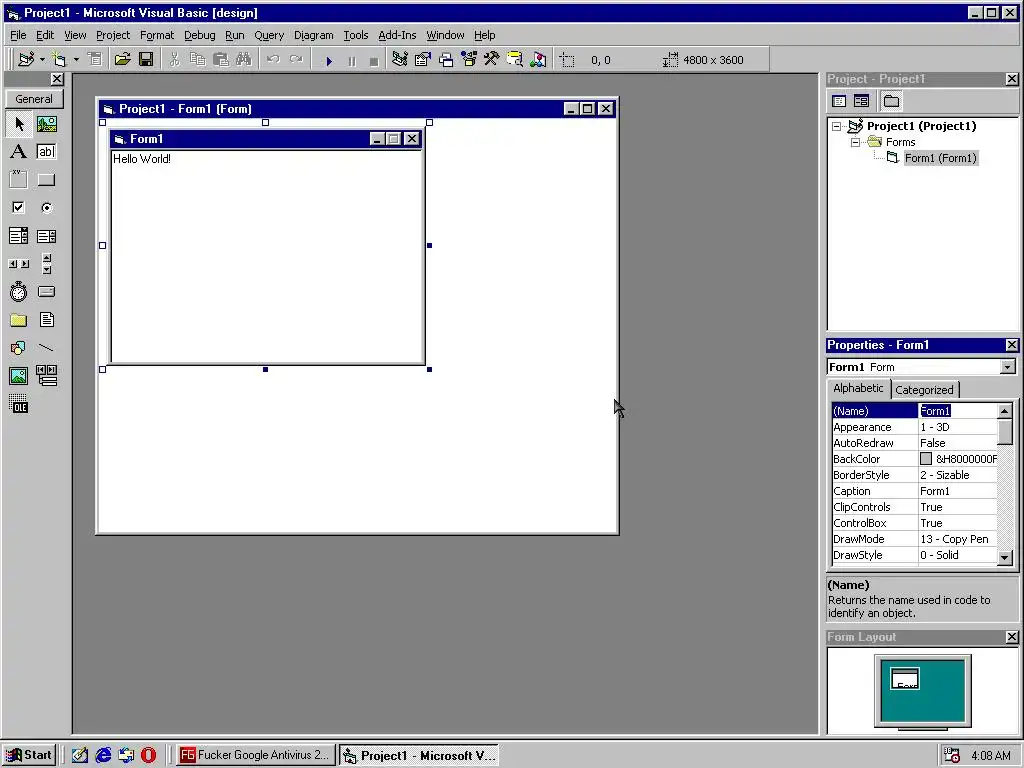
Task: Select the FileListBox control tool
Action: coord(46,320)
